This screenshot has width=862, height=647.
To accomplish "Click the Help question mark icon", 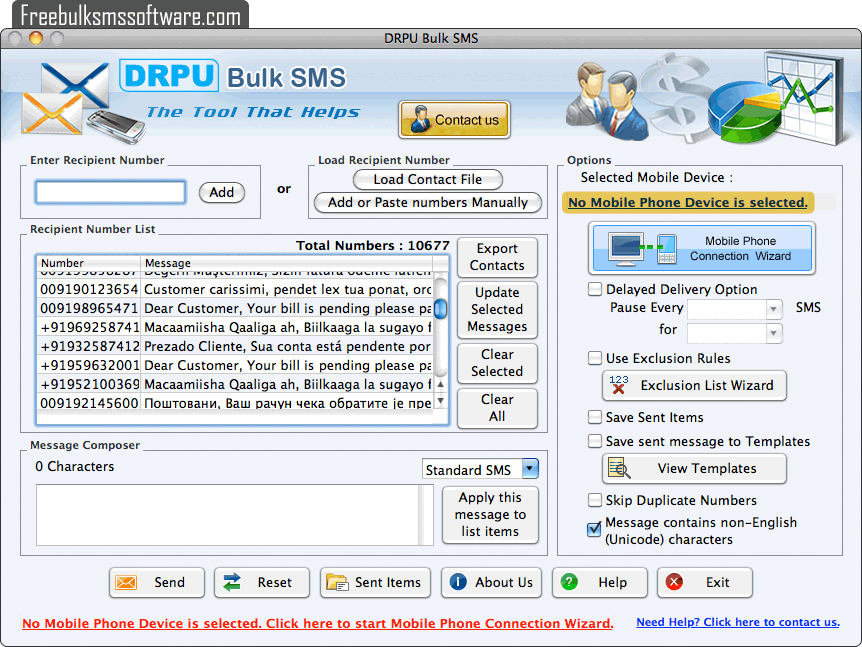I will [x=569, y=582].
